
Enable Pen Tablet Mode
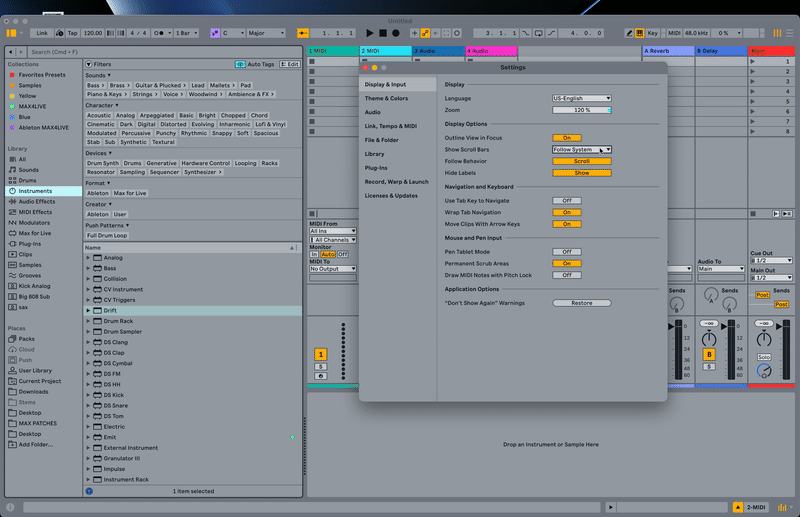point(566,252)
